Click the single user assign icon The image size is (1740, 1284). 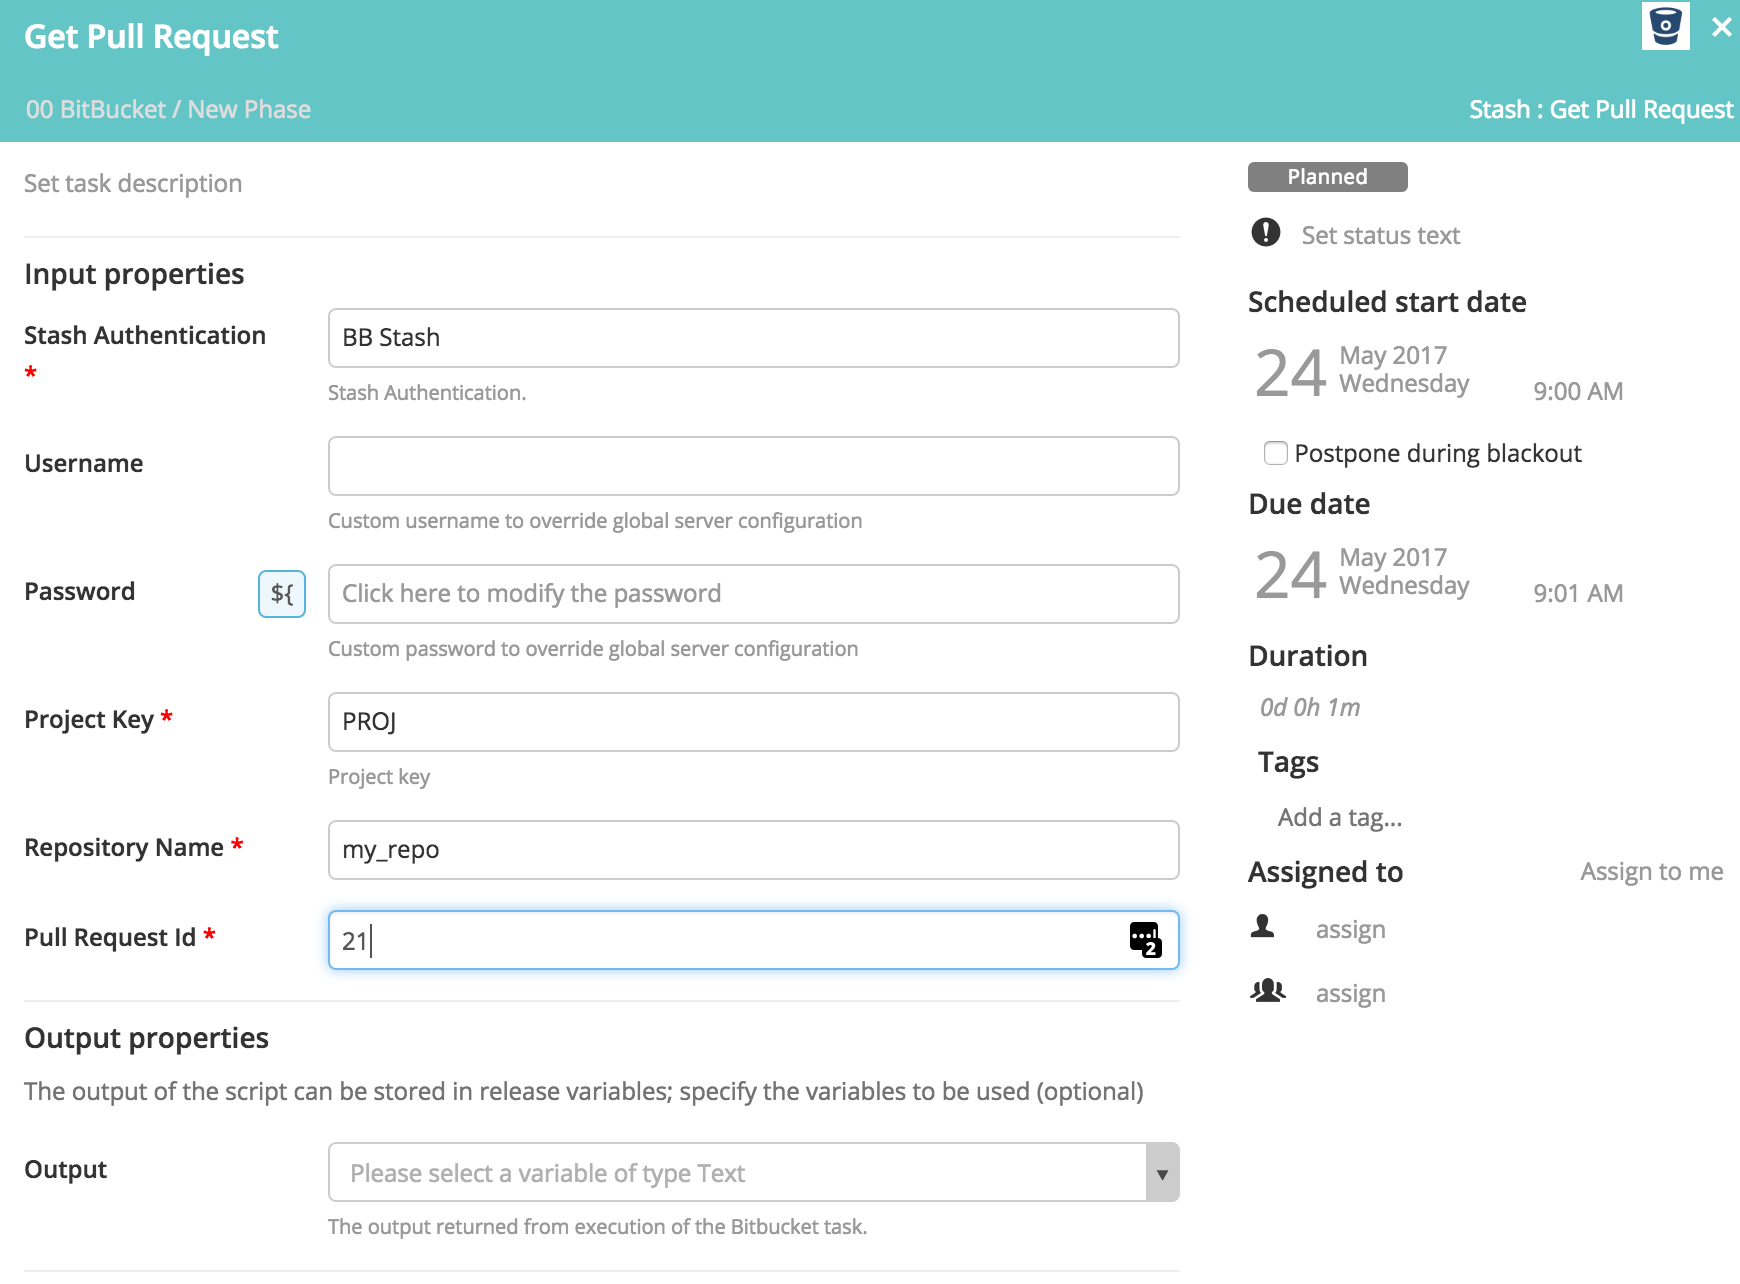point(1263,926)
